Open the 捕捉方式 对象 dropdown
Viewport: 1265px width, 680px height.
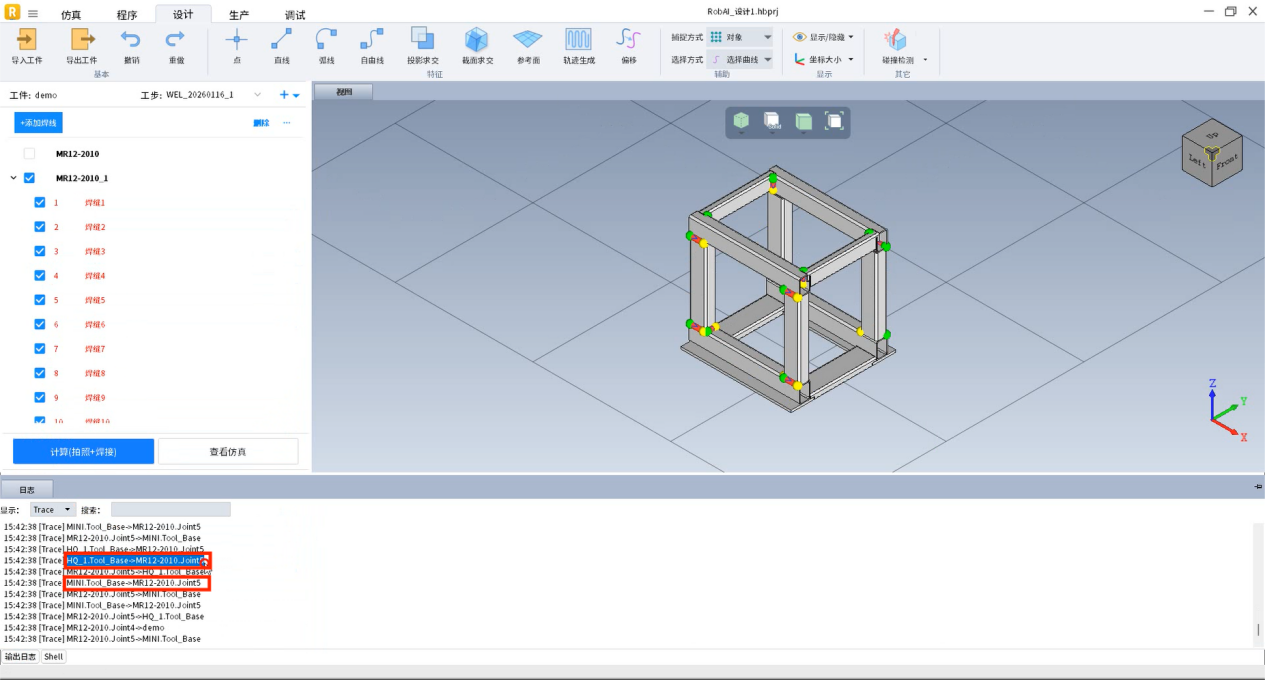740,37
